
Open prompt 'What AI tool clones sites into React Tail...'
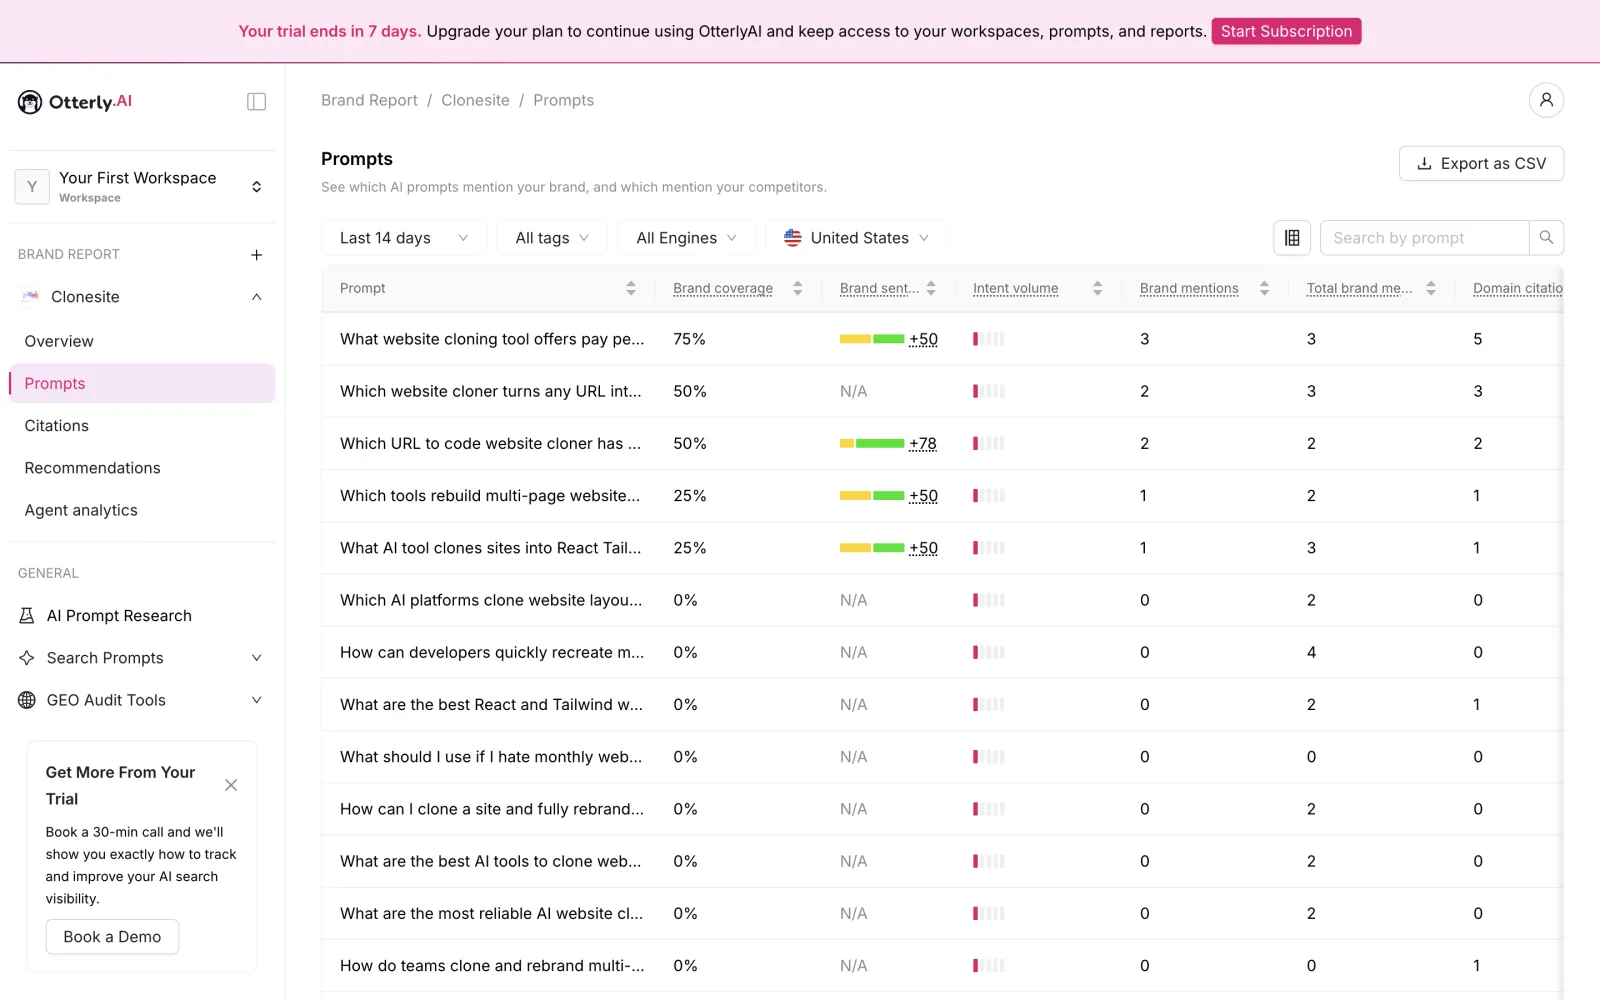[x=490, y=548]
